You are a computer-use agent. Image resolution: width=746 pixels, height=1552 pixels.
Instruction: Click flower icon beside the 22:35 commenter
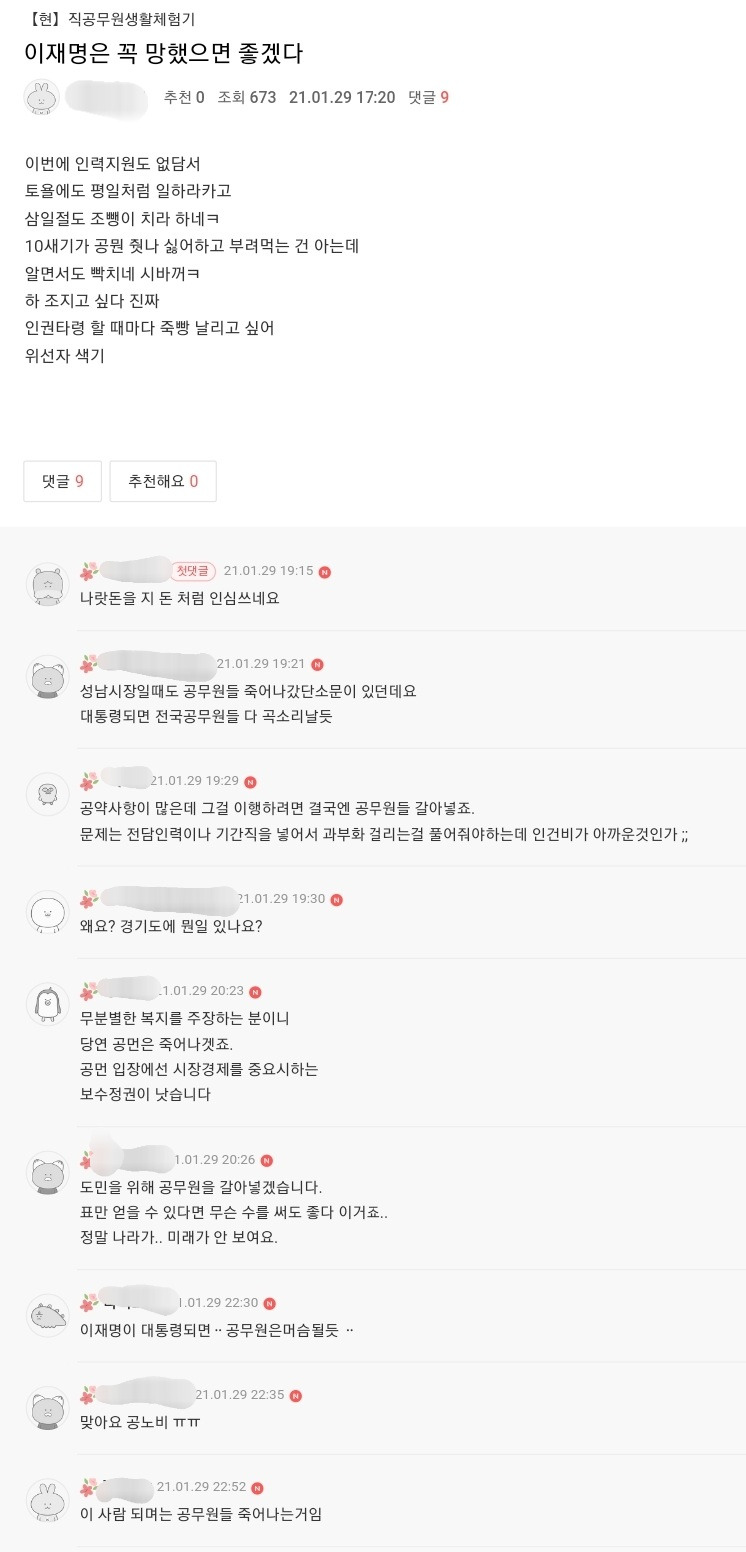(89, 1395)
